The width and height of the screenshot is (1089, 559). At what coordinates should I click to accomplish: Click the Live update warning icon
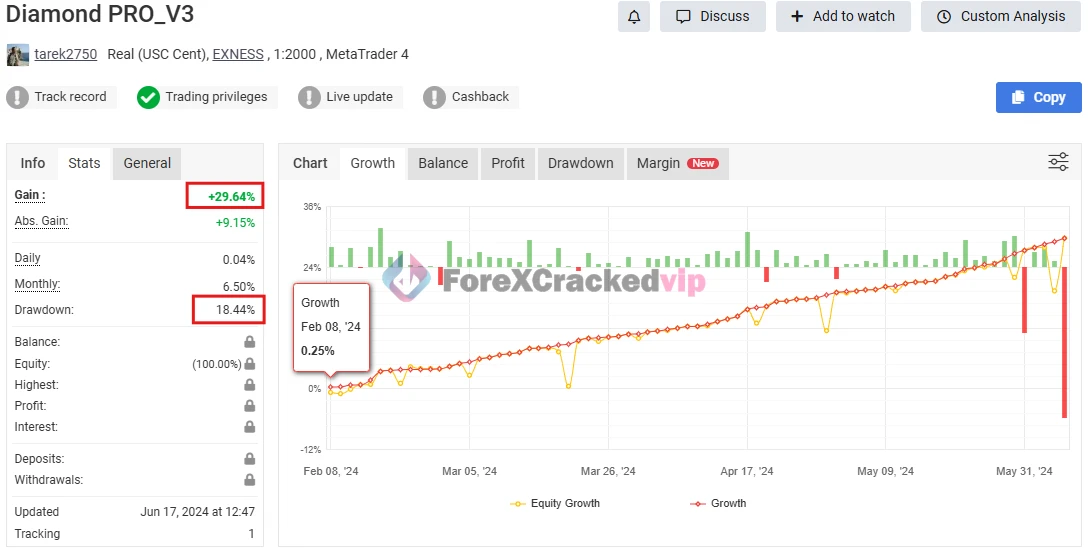point(309,97)
